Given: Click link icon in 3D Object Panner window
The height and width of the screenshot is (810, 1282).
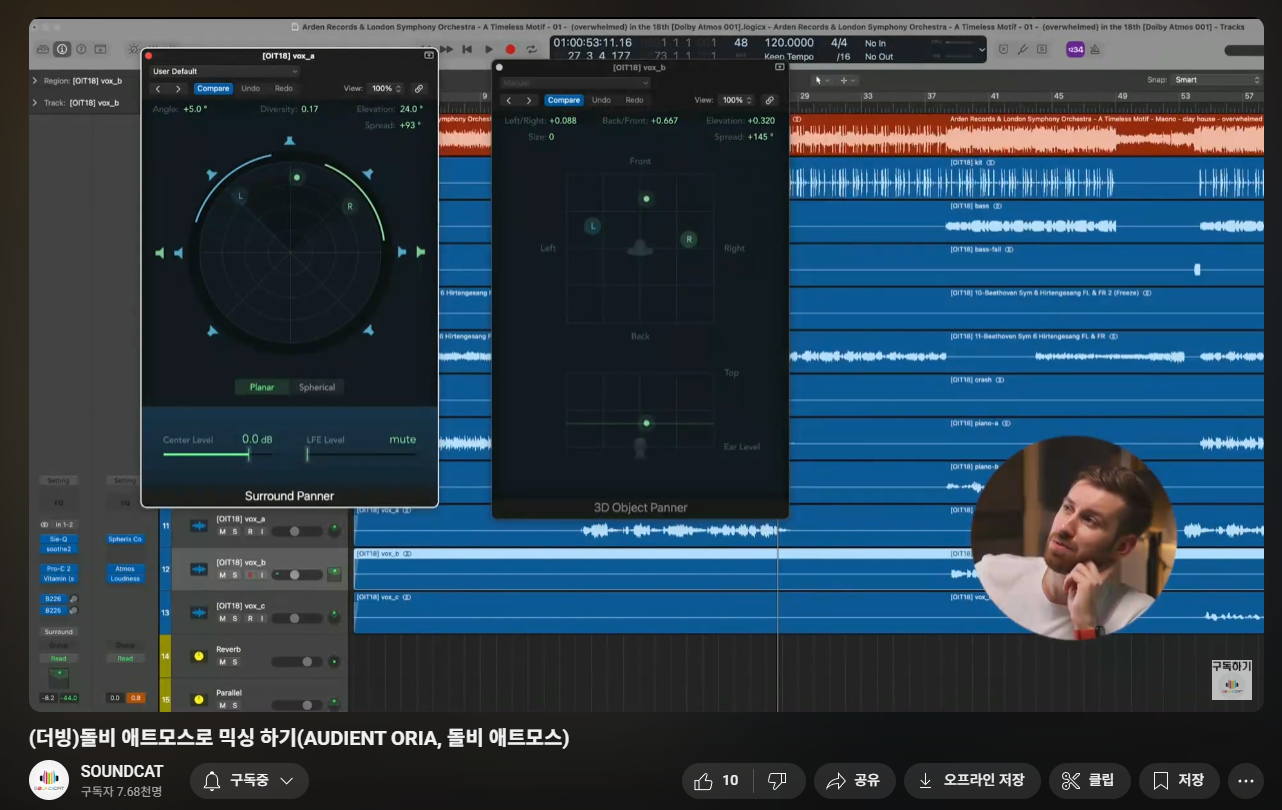Looking at the screenshot, I should pyautogui.click(x=769, y=100).
